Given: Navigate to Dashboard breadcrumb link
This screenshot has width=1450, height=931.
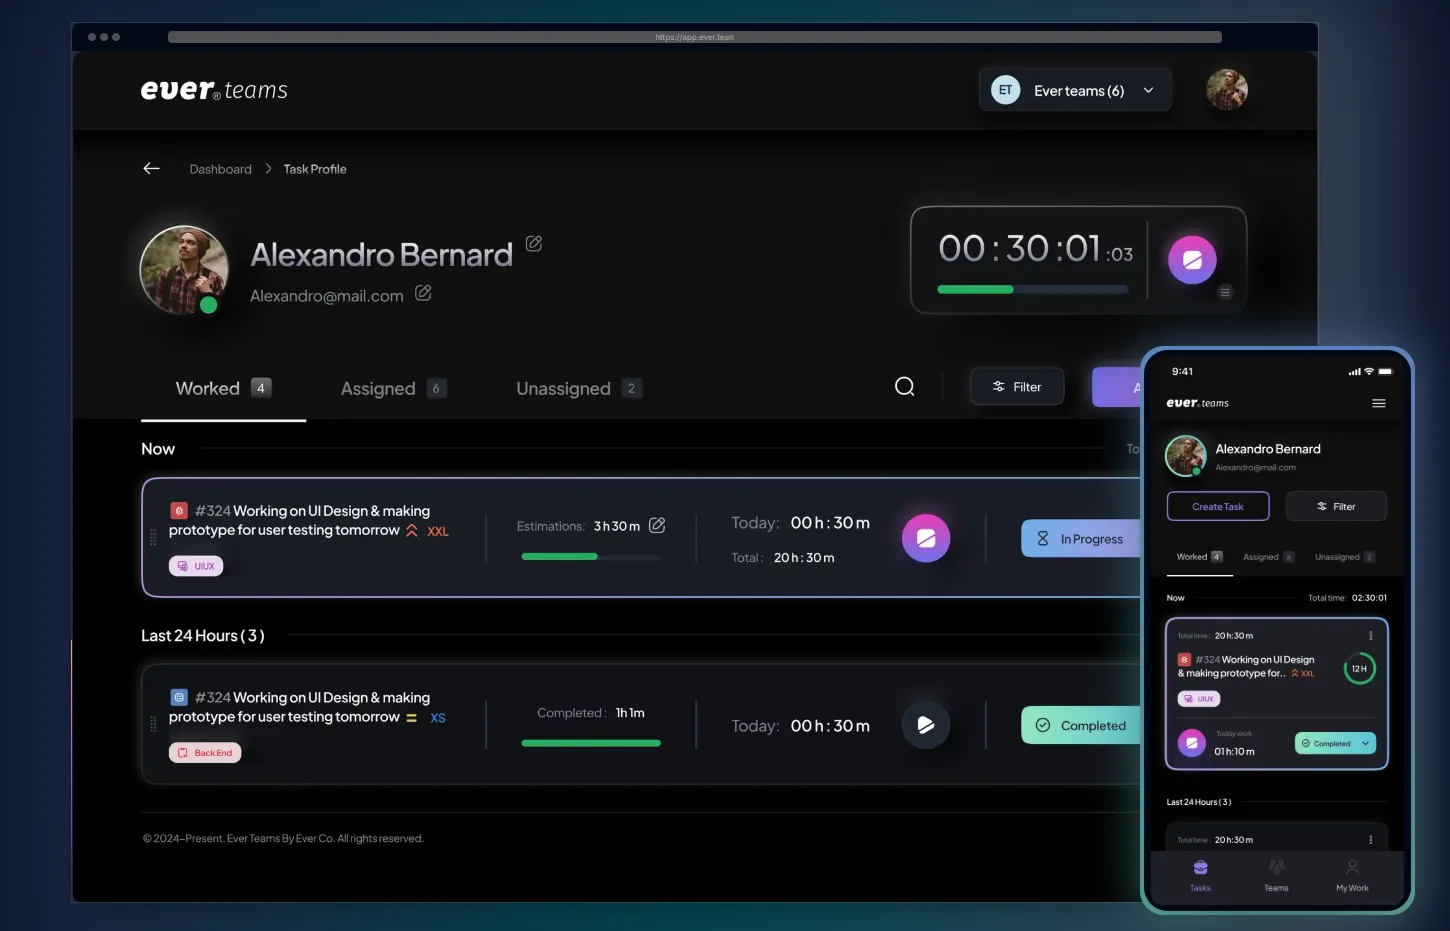Looking at the screenshot, I should pyautogui.click(x=221, y=169).
